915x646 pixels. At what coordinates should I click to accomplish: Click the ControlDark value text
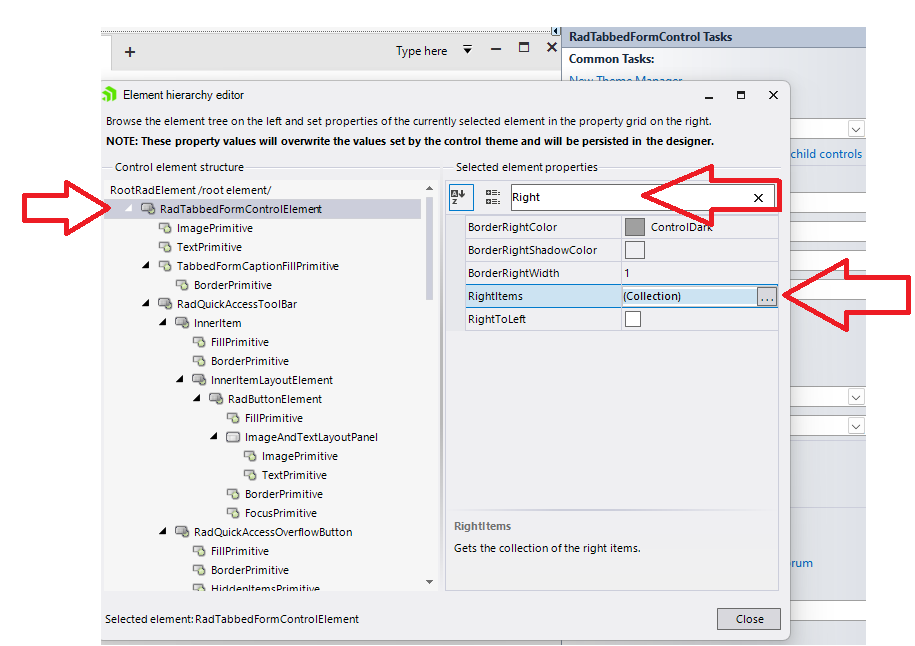point(682,227)
